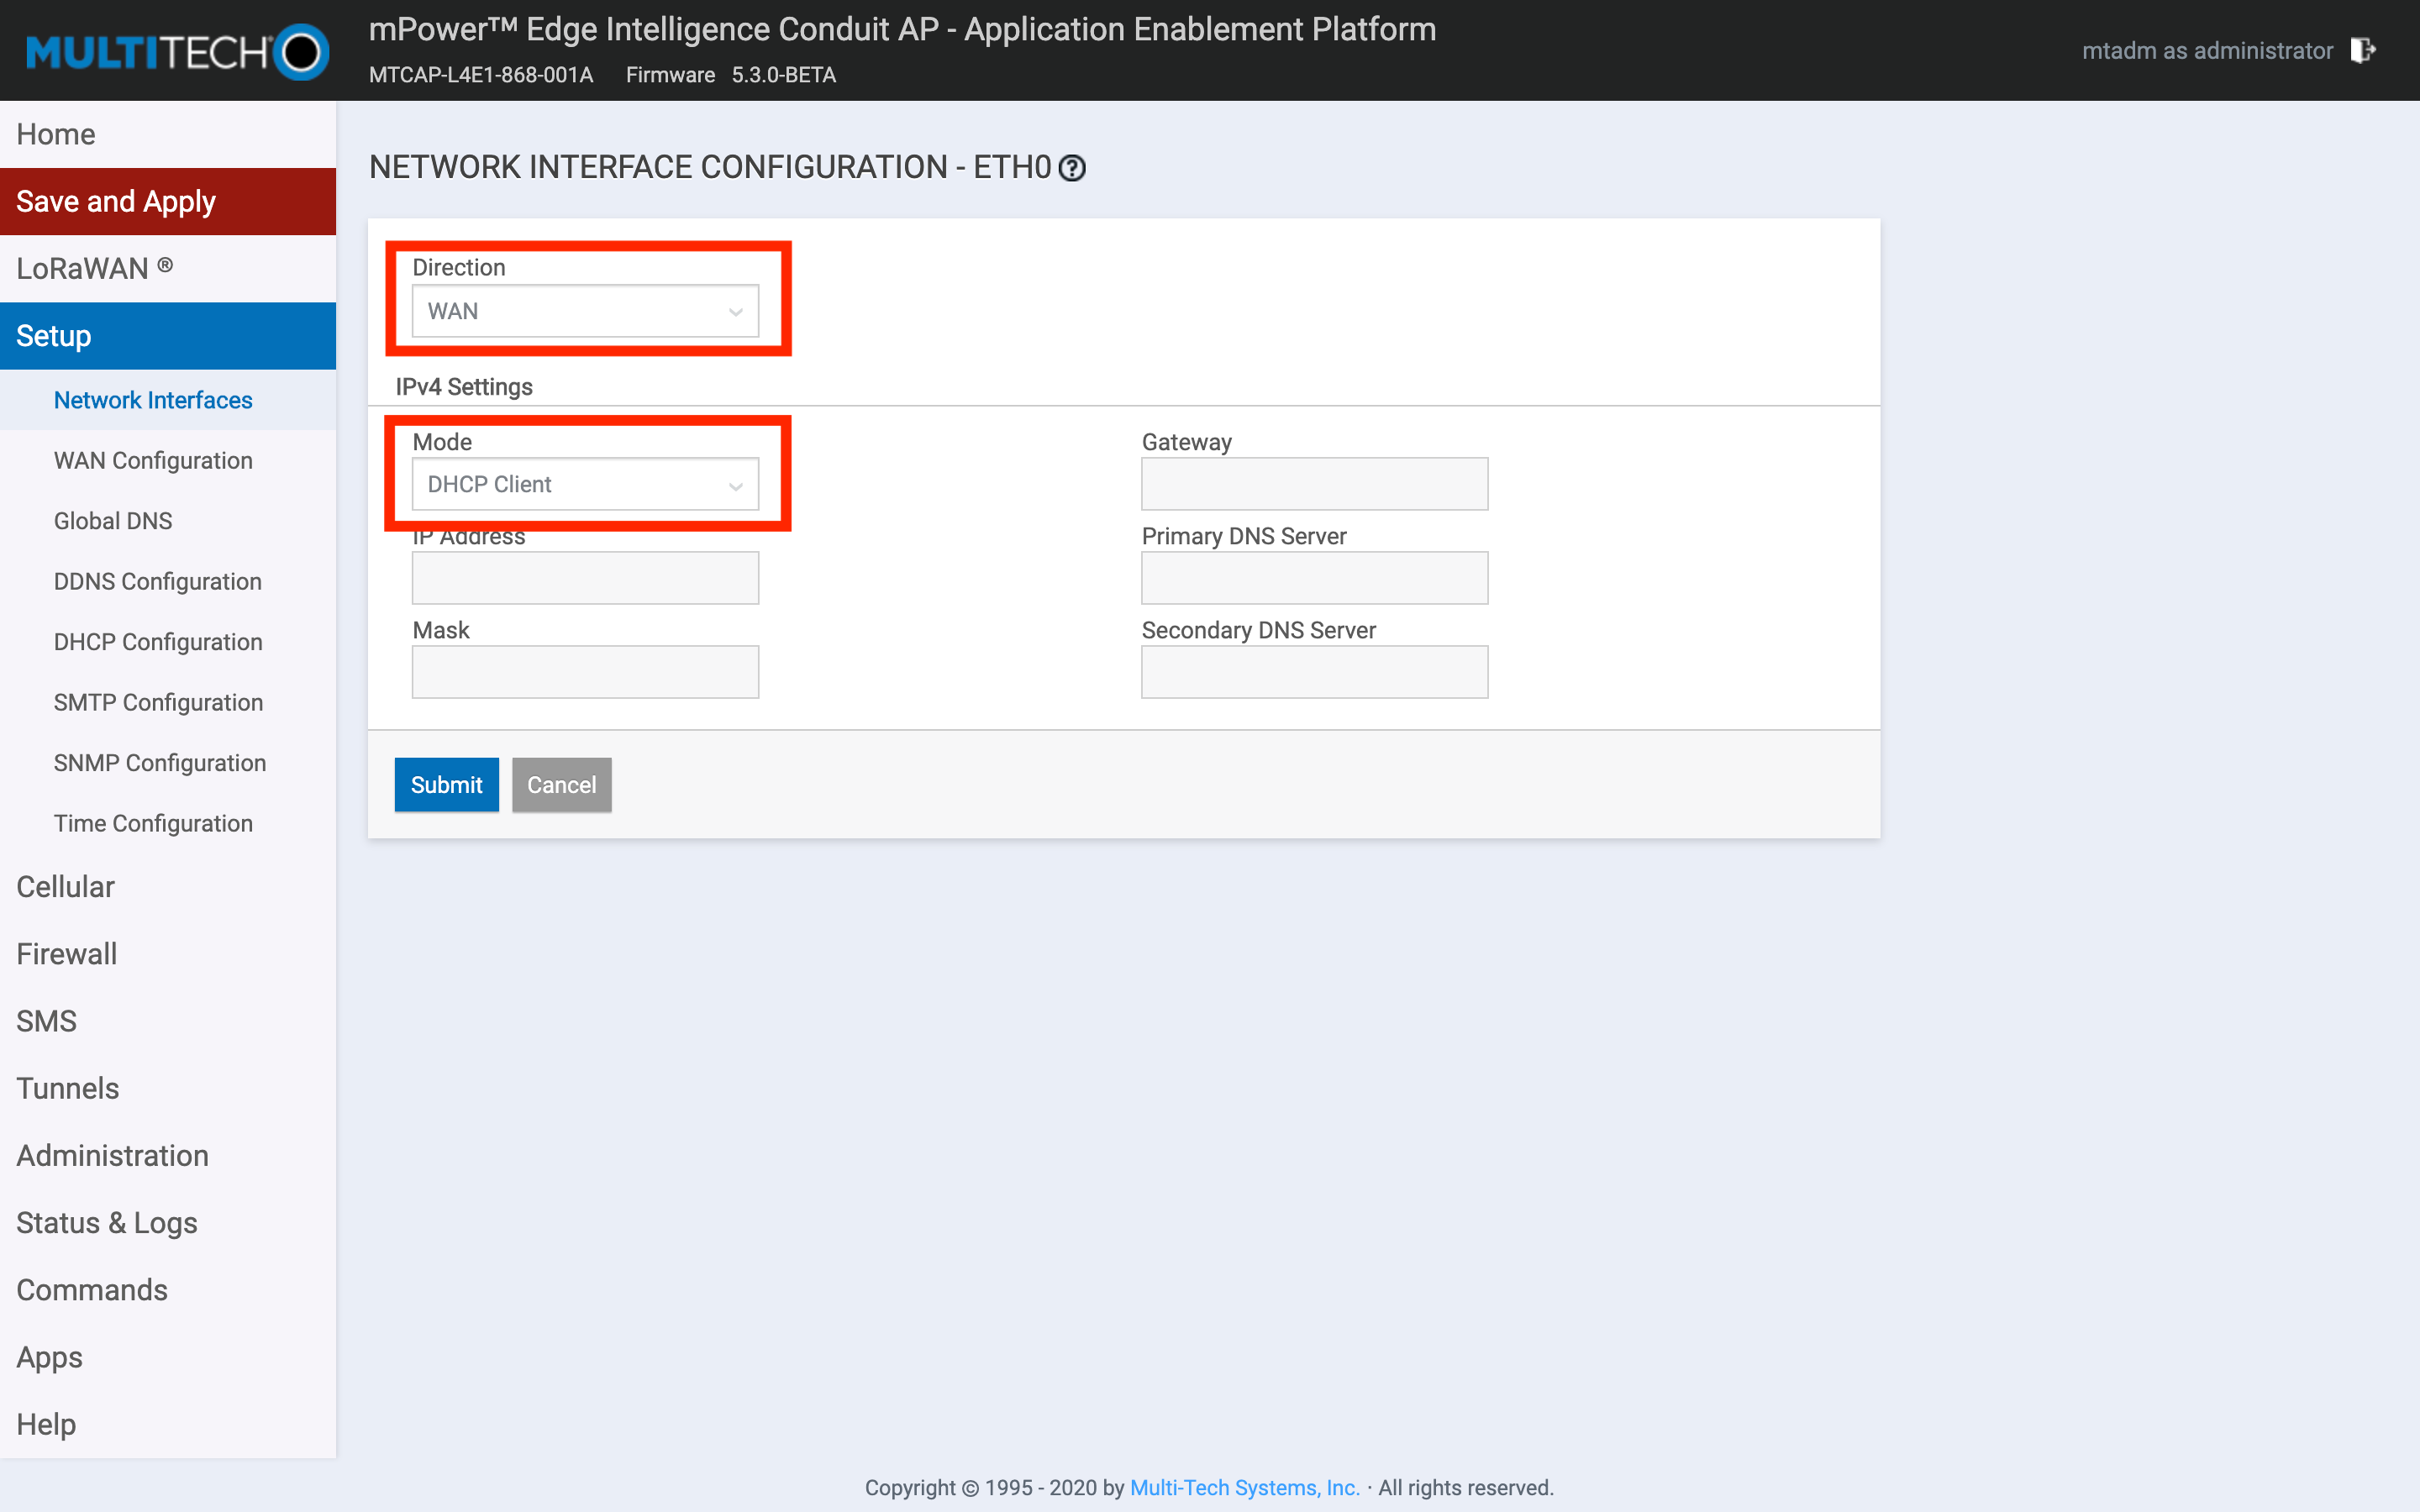2420x1512 pixels.
Task: Focus the Primary DNS Server field
Action: (x=1314, y=578)
